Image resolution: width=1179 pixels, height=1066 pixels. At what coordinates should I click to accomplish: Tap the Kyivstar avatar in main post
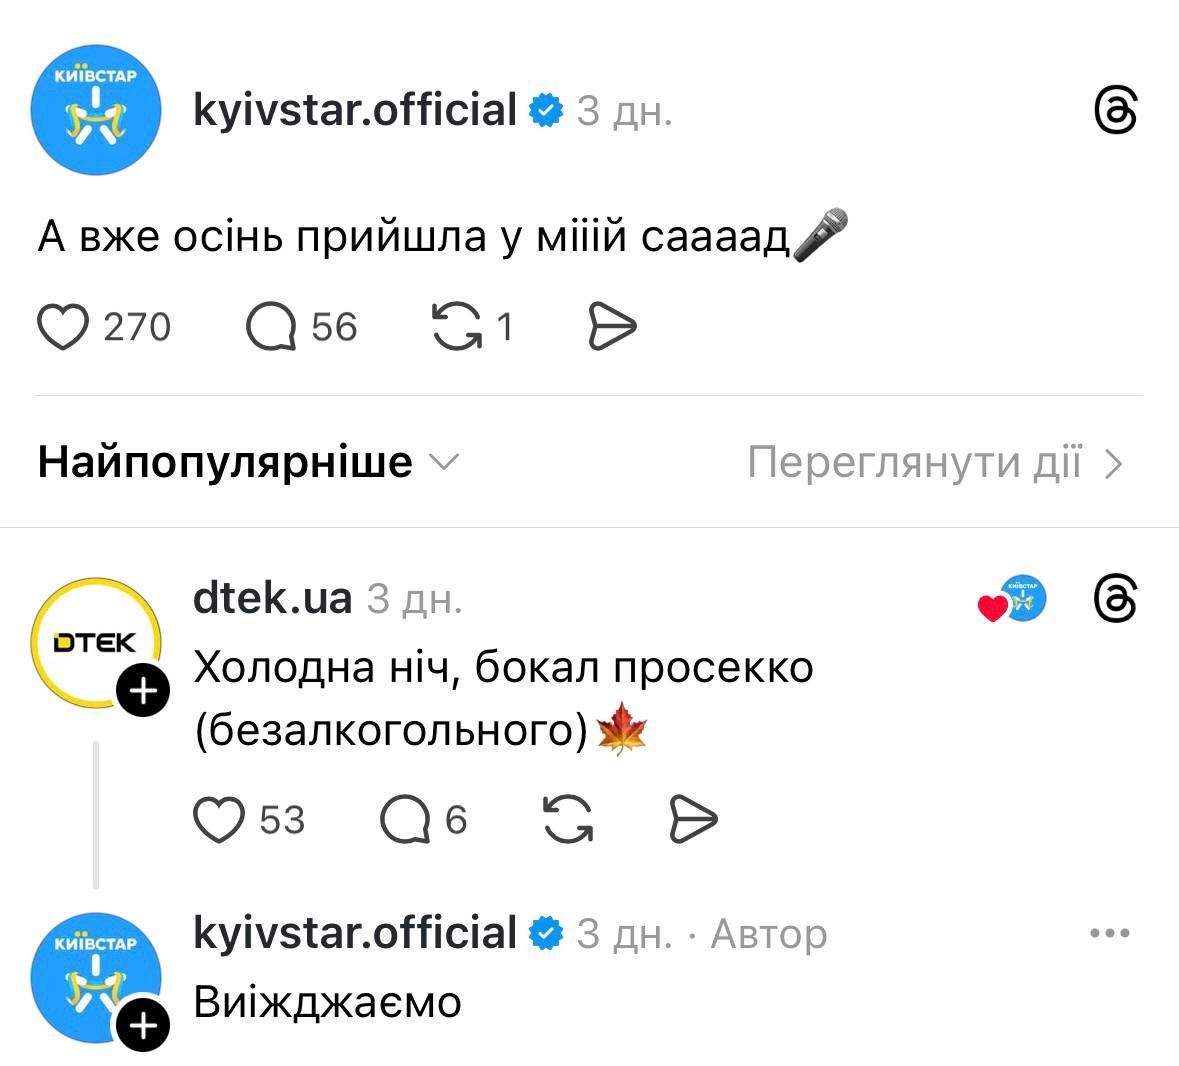click(x=96, y=110)
